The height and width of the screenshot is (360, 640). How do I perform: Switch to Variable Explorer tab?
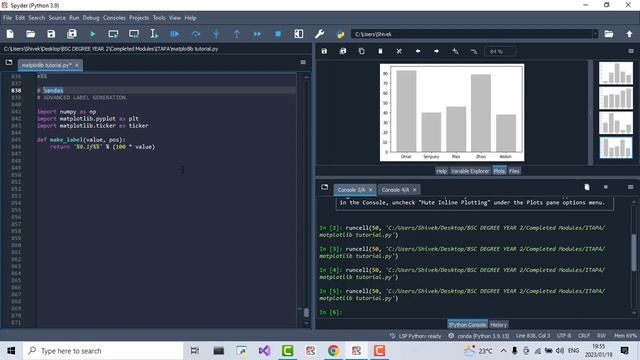[x=470, y=171]
